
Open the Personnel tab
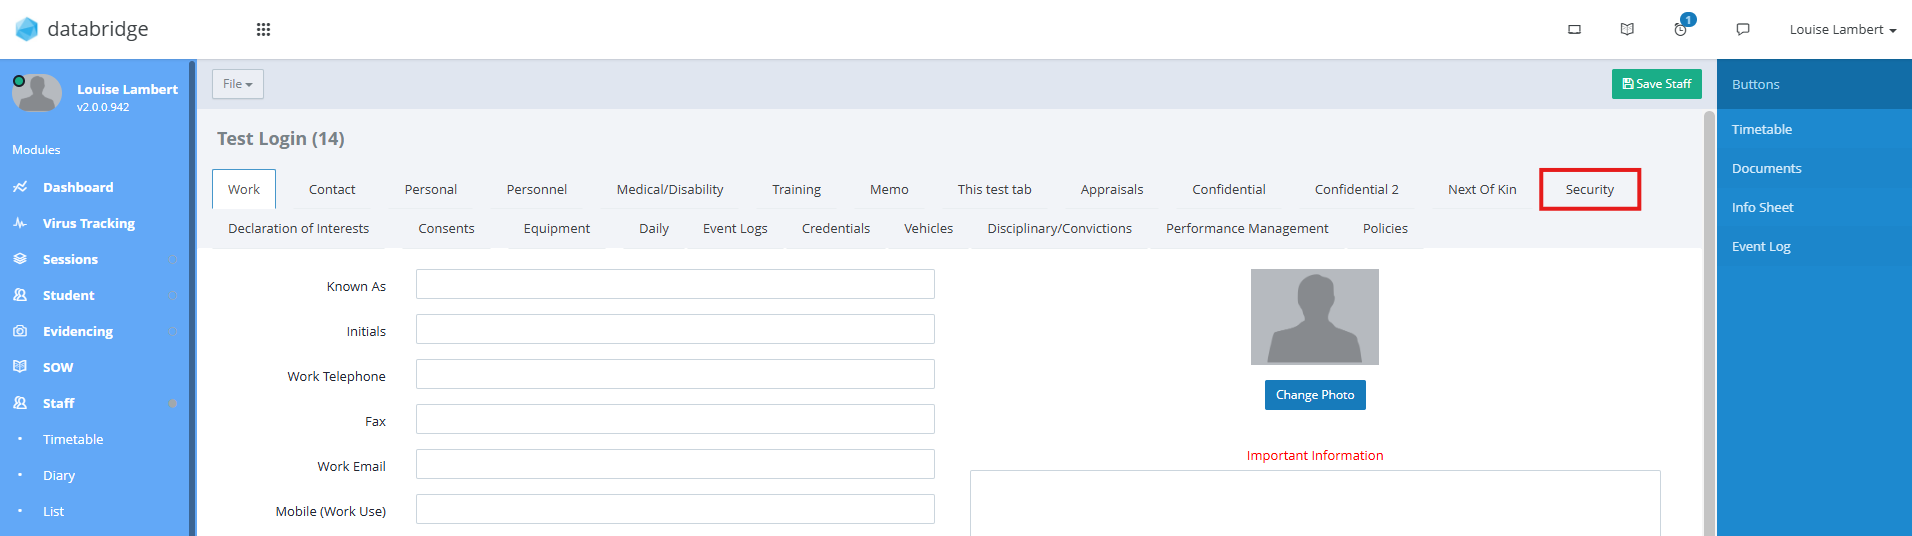coord(537,189)
